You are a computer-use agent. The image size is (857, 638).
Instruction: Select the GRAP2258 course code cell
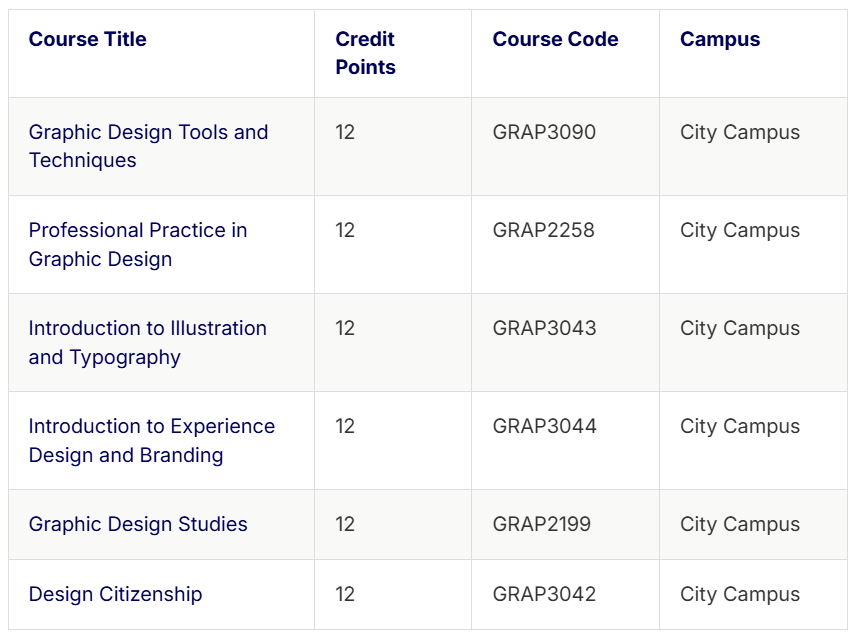click(543, 230)
